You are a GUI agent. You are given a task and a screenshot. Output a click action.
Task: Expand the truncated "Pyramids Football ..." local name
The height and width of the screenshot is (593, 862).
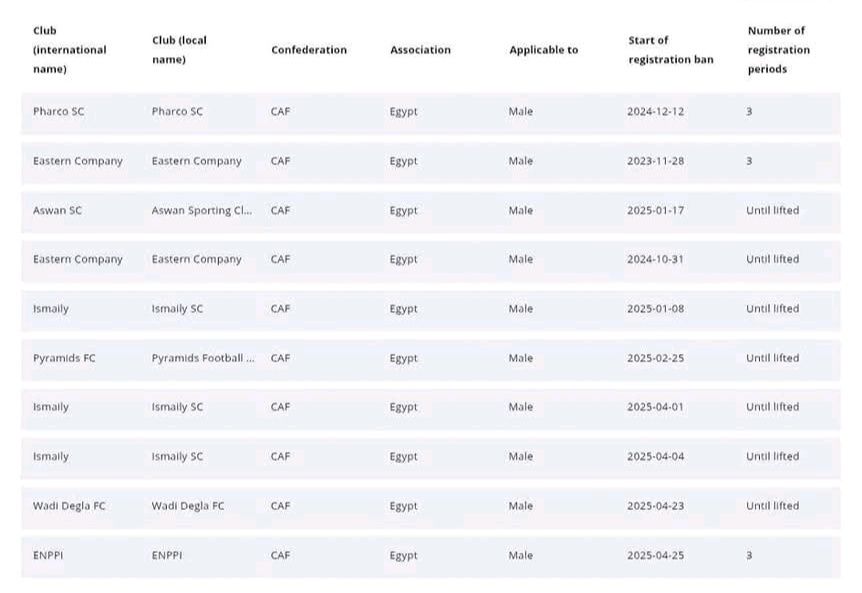(203, 358)
